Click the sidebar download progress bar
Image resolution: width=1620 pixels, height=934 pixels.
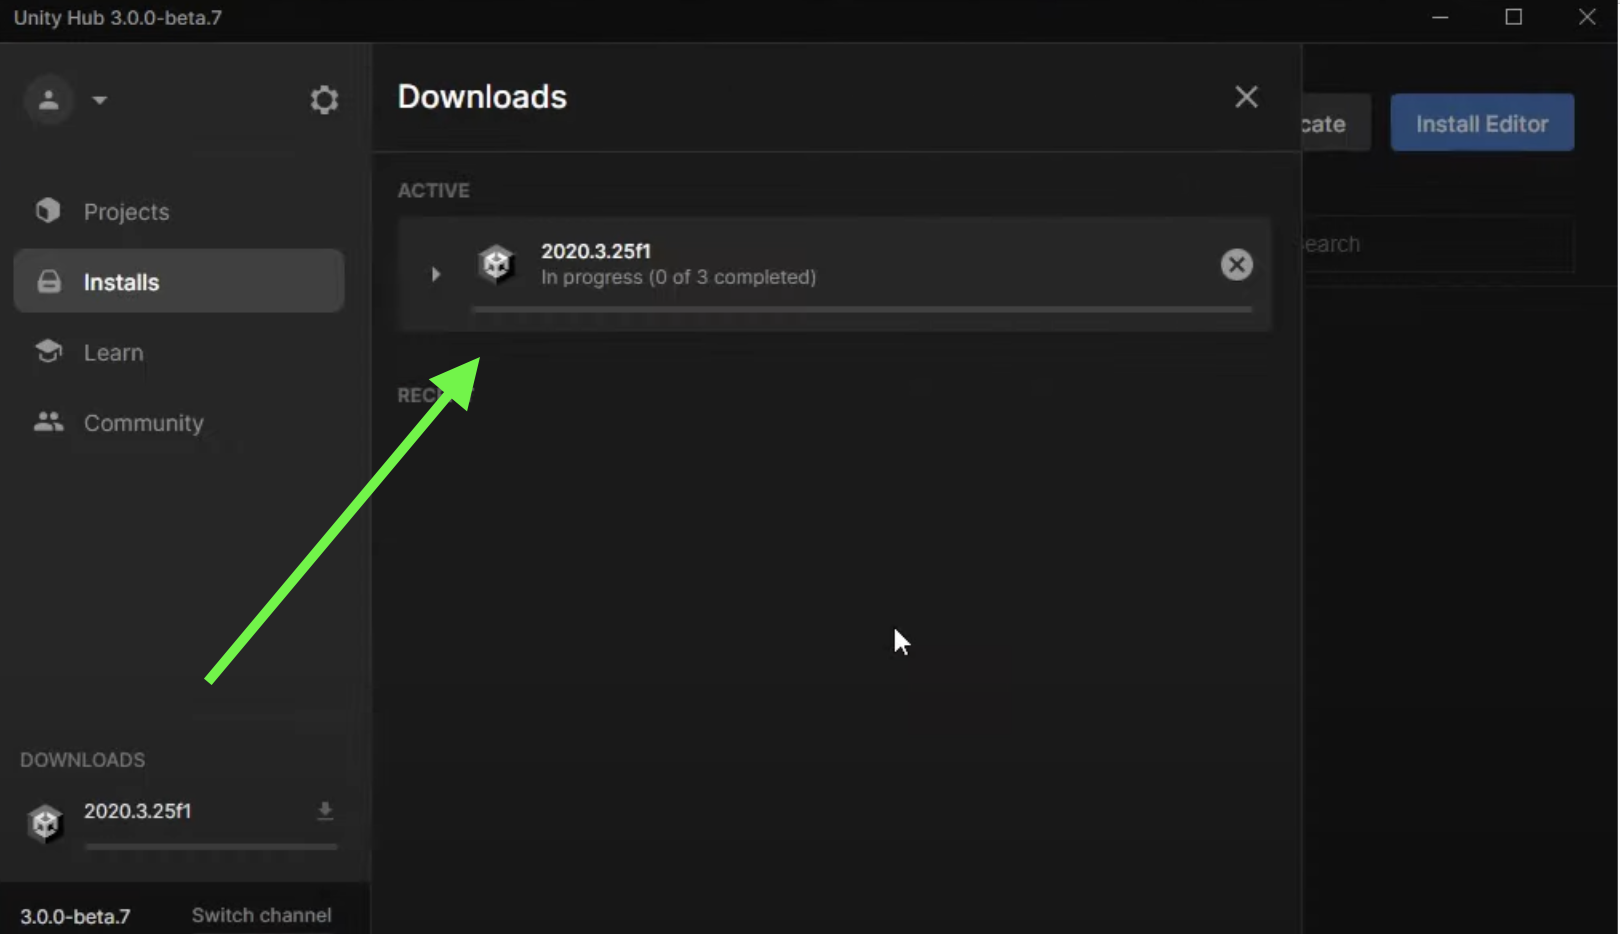(211, 846)
